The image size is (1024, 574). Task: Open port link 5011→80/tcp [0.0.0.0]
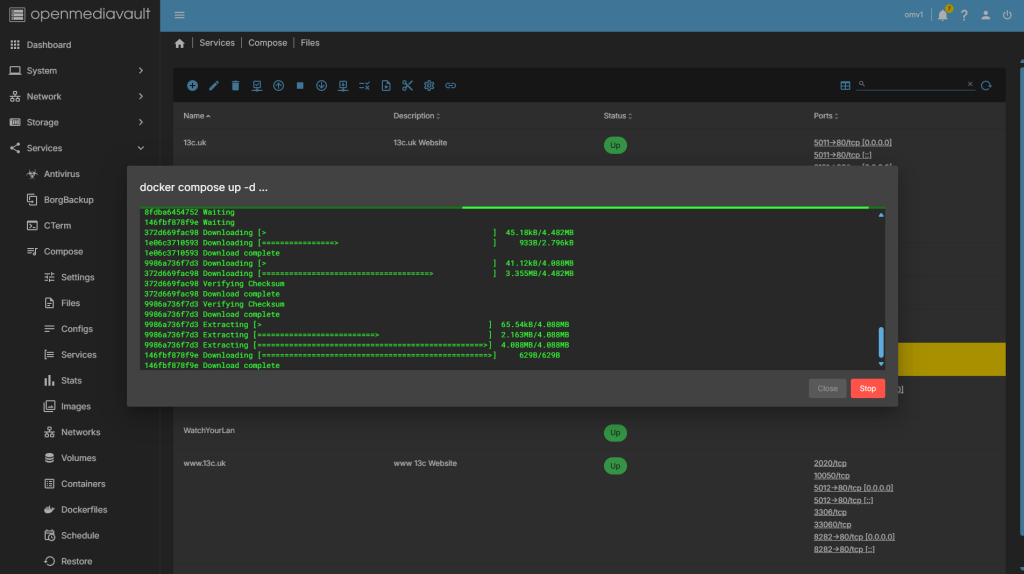852,142
